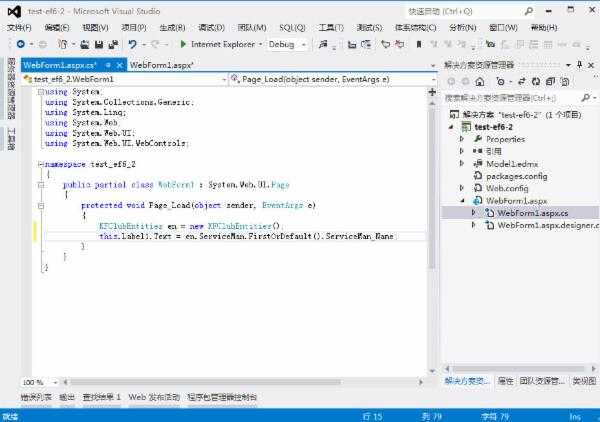Click the Home icon in Solution Explorer

click(480, 81)
